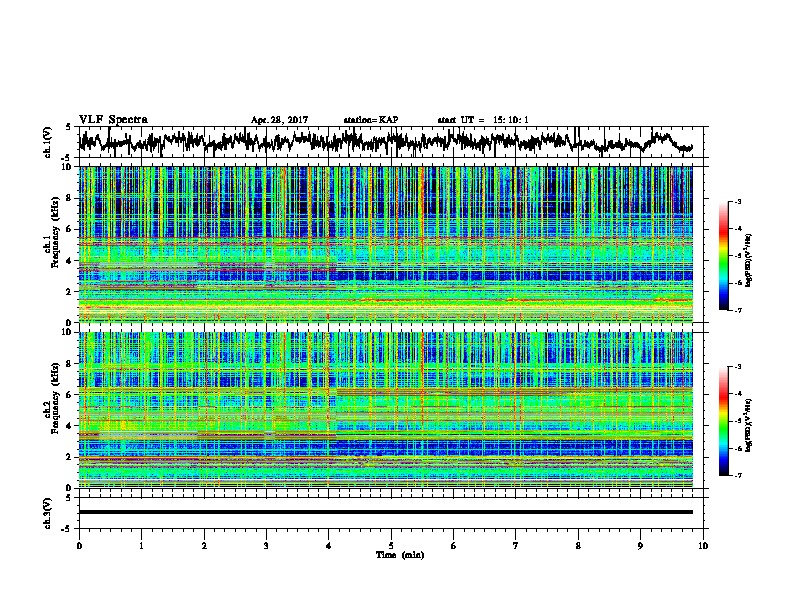Viewport: 792px width, 612px height.
Task: Click the time axis tick label "5"
Action: pyautogui.click(x=391, y=546)
